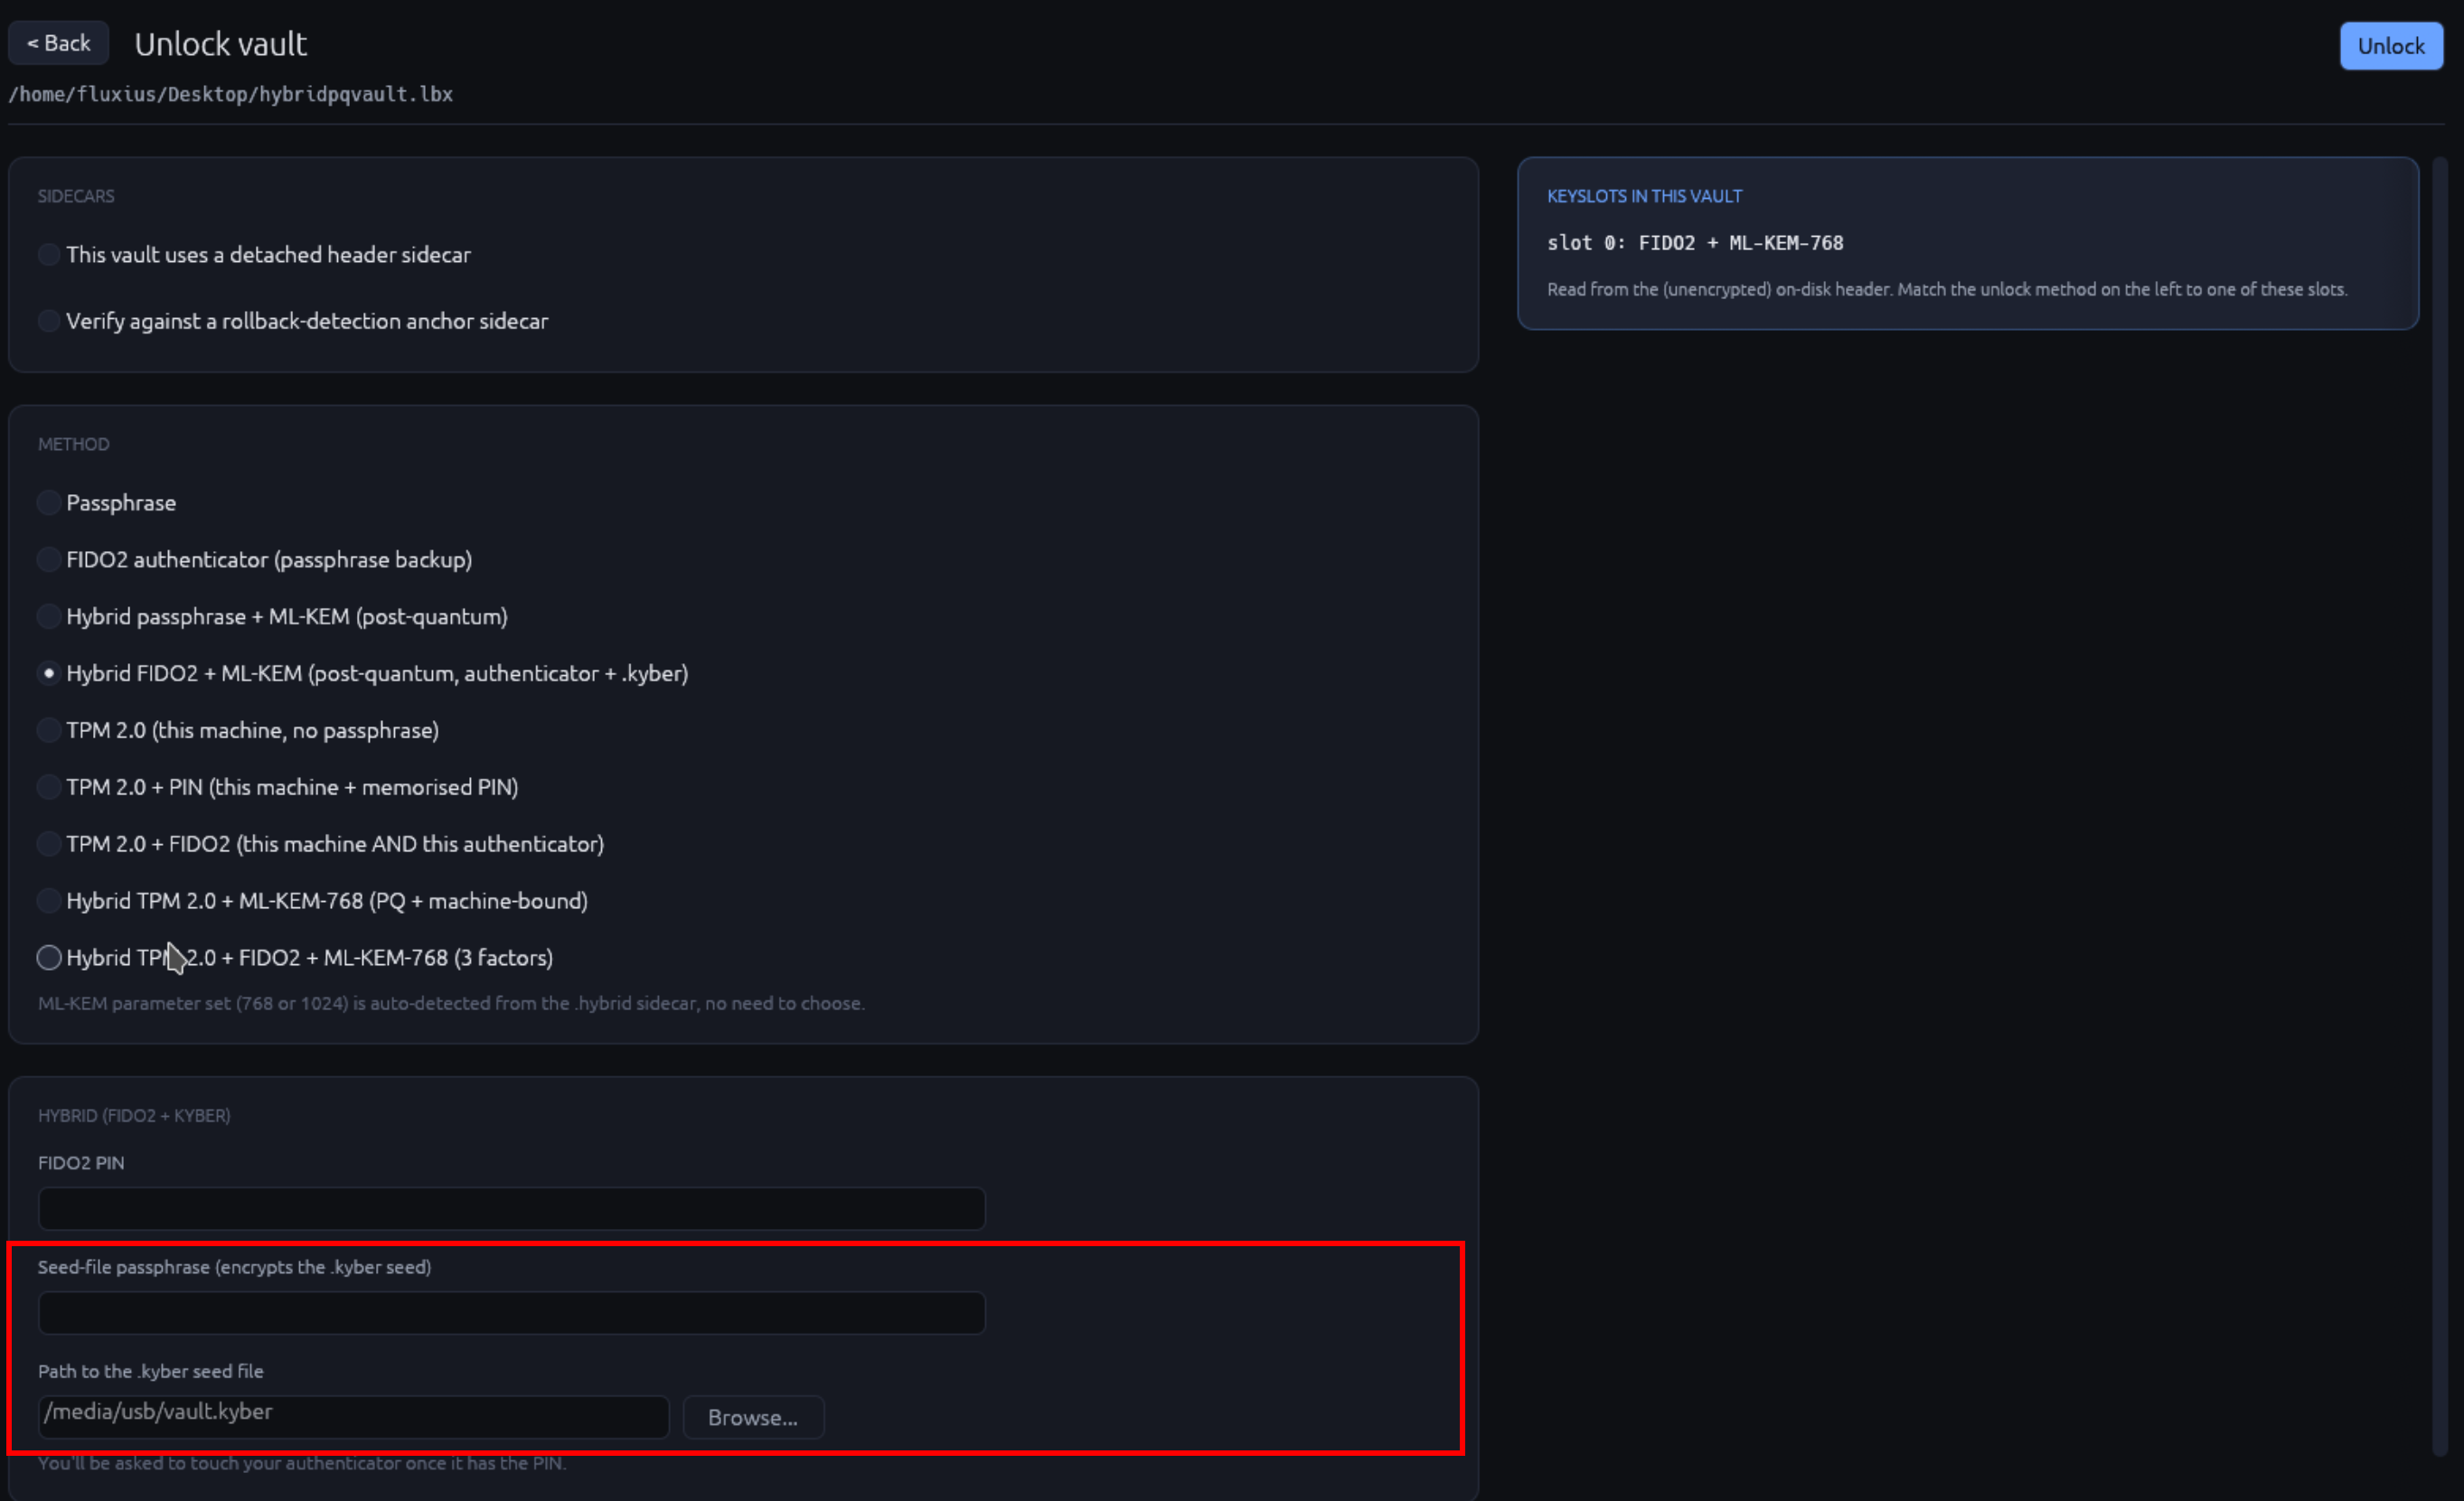
Task: Click the blue Unlock button
Action: tap(2390, 46)
